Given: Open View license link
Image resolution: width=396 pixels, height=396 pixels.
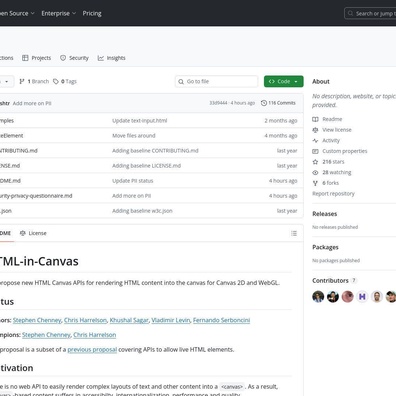Looking at the screenshot, I should pos(337,130).
